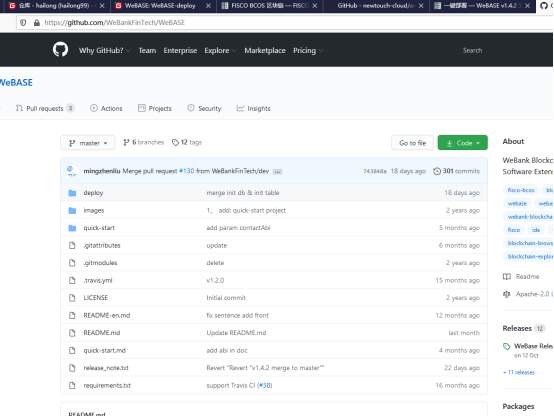Close the newtouch-cloud GitHub browser tab
The height and width of the screenshot is (416, 554).
click(421, 6)
